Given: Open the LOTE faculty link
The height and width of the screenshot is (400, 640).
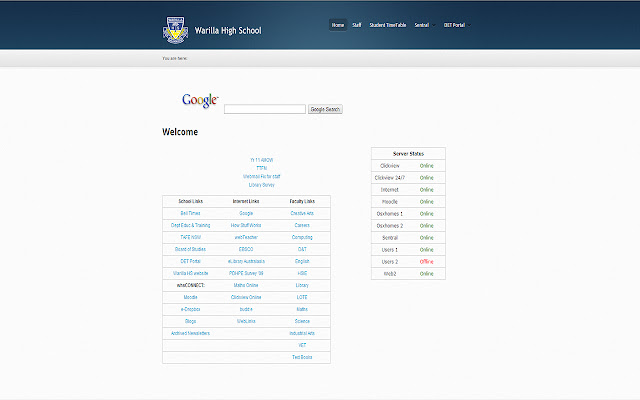Looking at the screenshot, I should 302,297.
